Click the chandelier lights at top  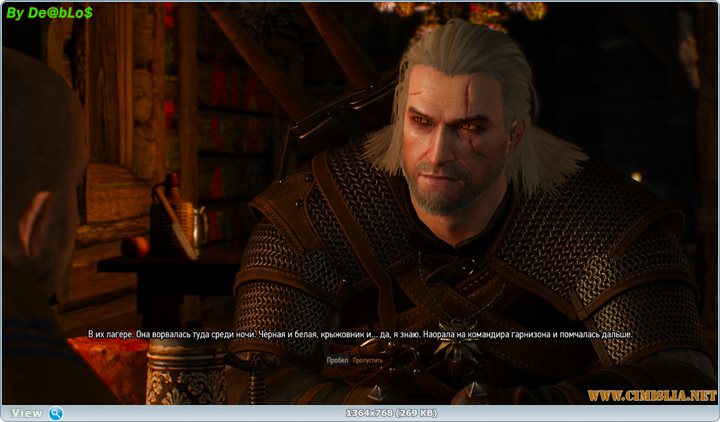(x=460, y=12)
